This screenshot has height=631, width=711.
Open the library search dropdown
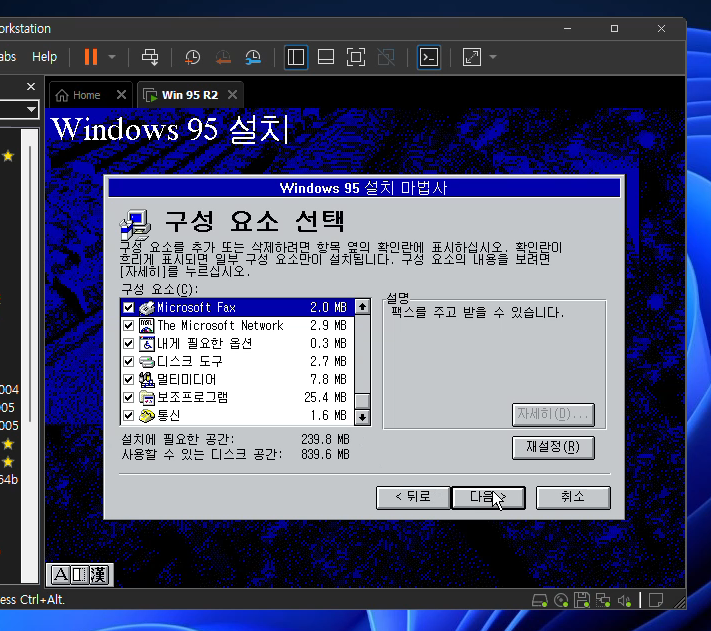31,109
